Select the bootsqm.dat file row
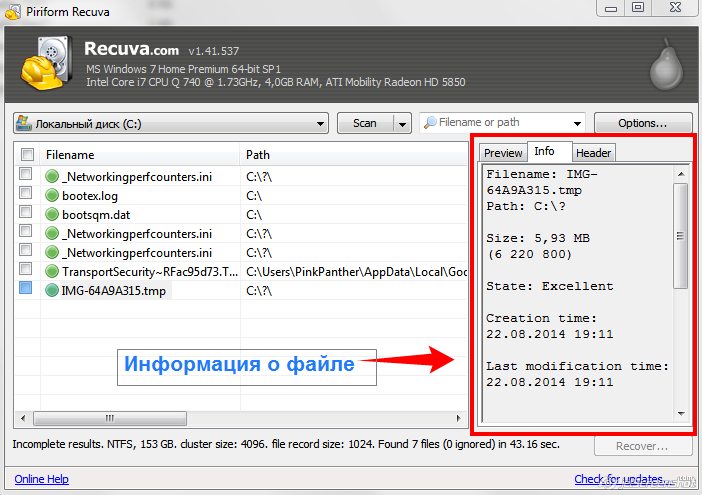The height and width of the screenshot is (495, 702). tap(241, 214)
